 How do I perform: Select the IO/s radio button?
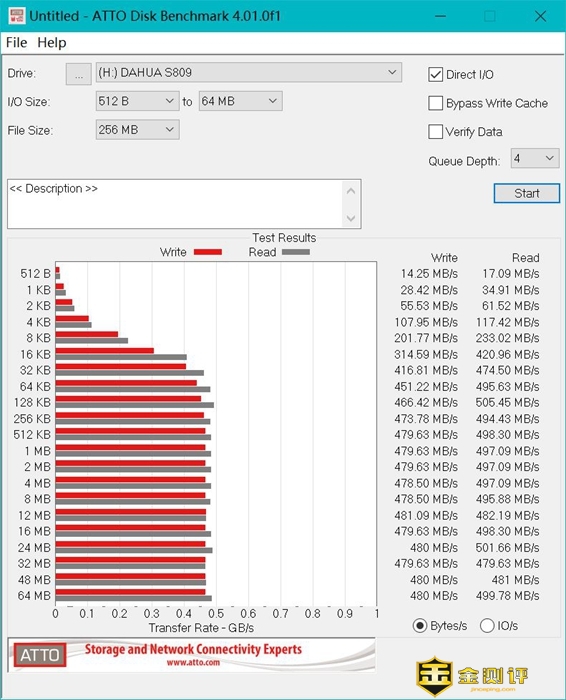(x=487, y=626)
